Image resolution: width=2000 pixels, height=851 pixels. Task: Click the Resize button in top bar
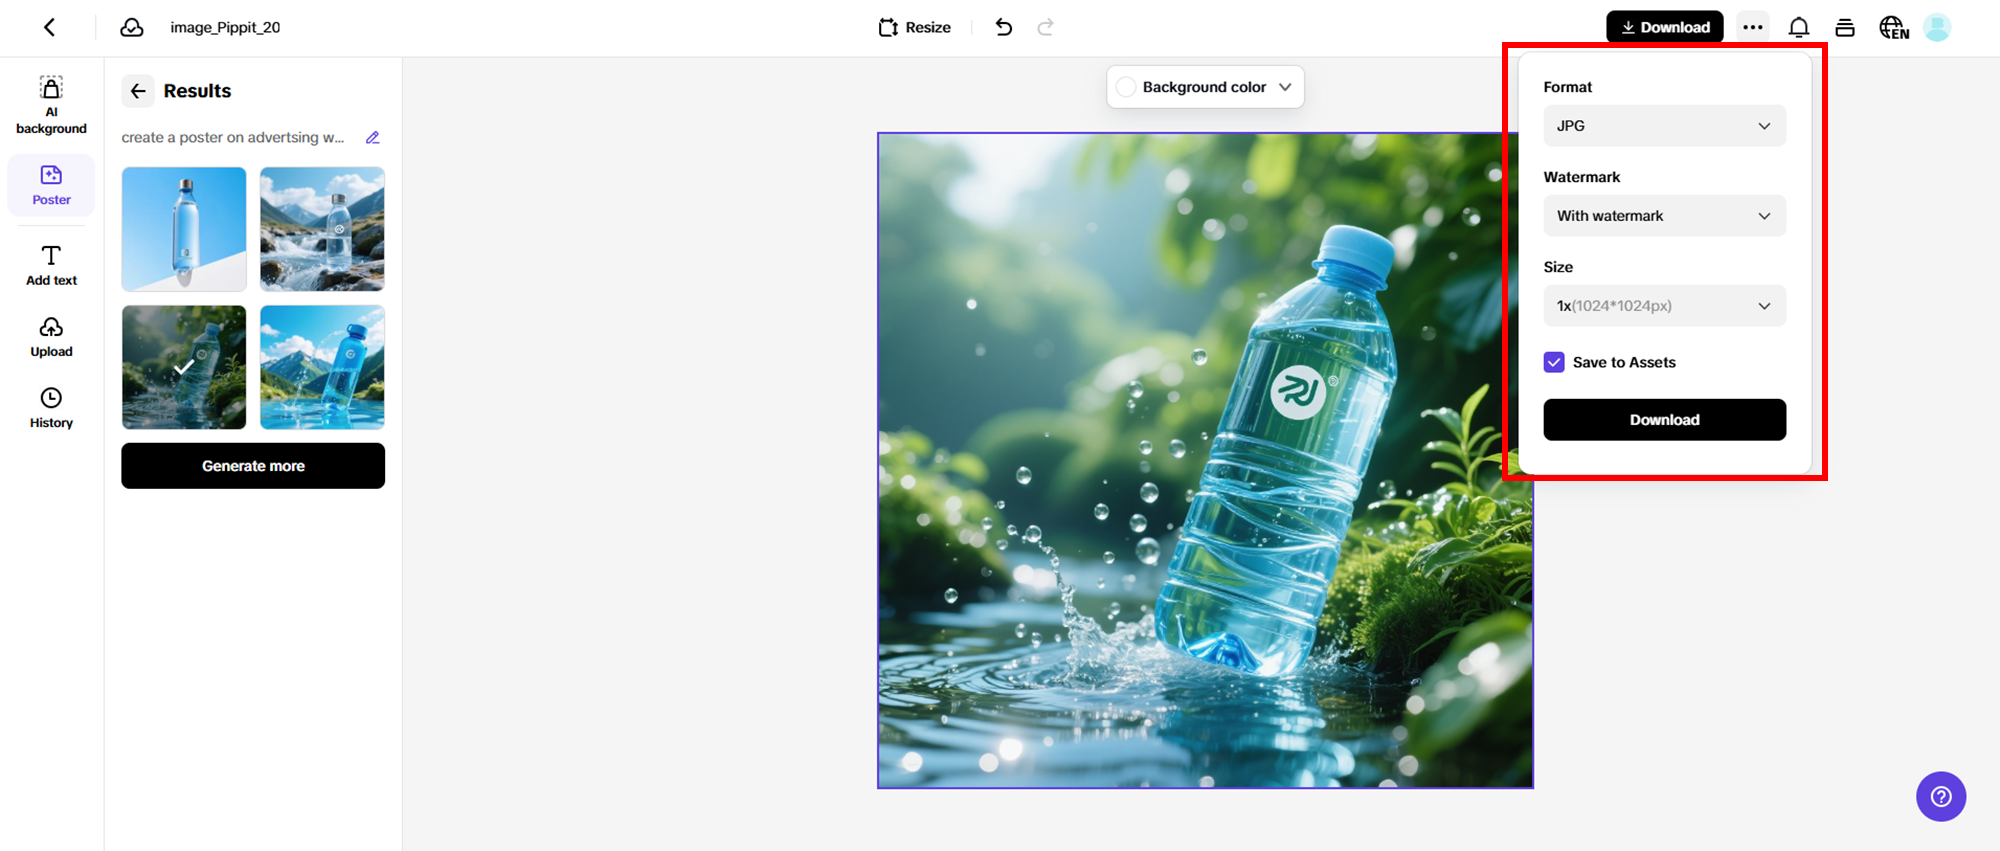pos(915,27)
